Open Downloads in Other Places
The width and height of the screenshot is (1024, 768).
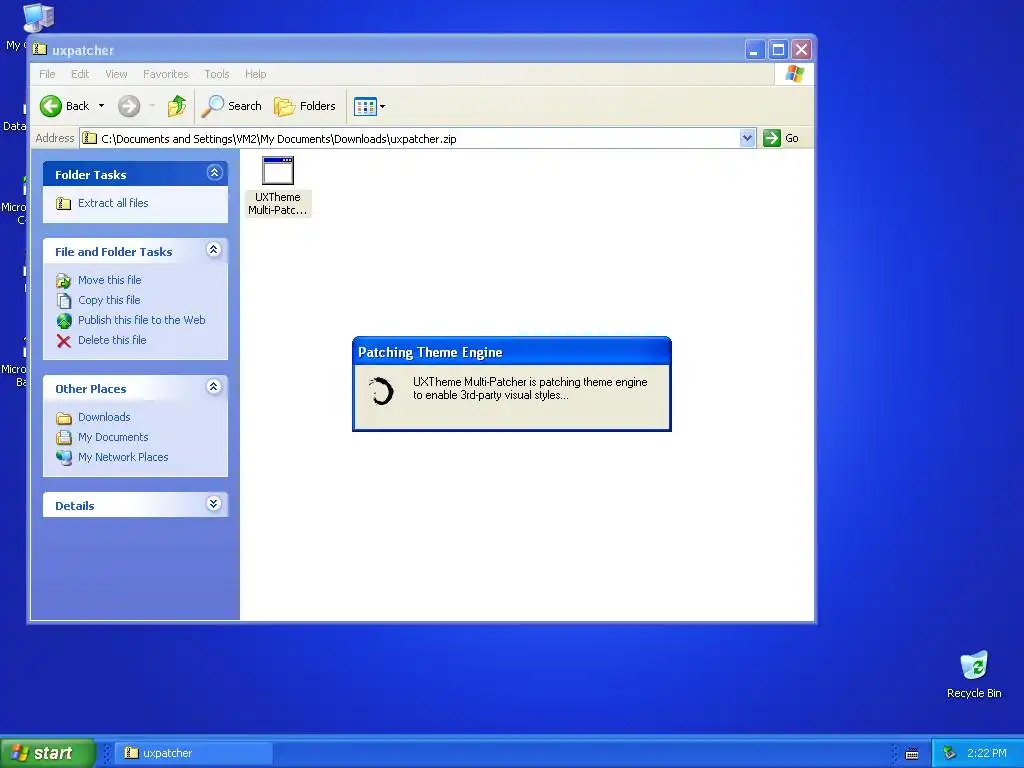[104, 417]
